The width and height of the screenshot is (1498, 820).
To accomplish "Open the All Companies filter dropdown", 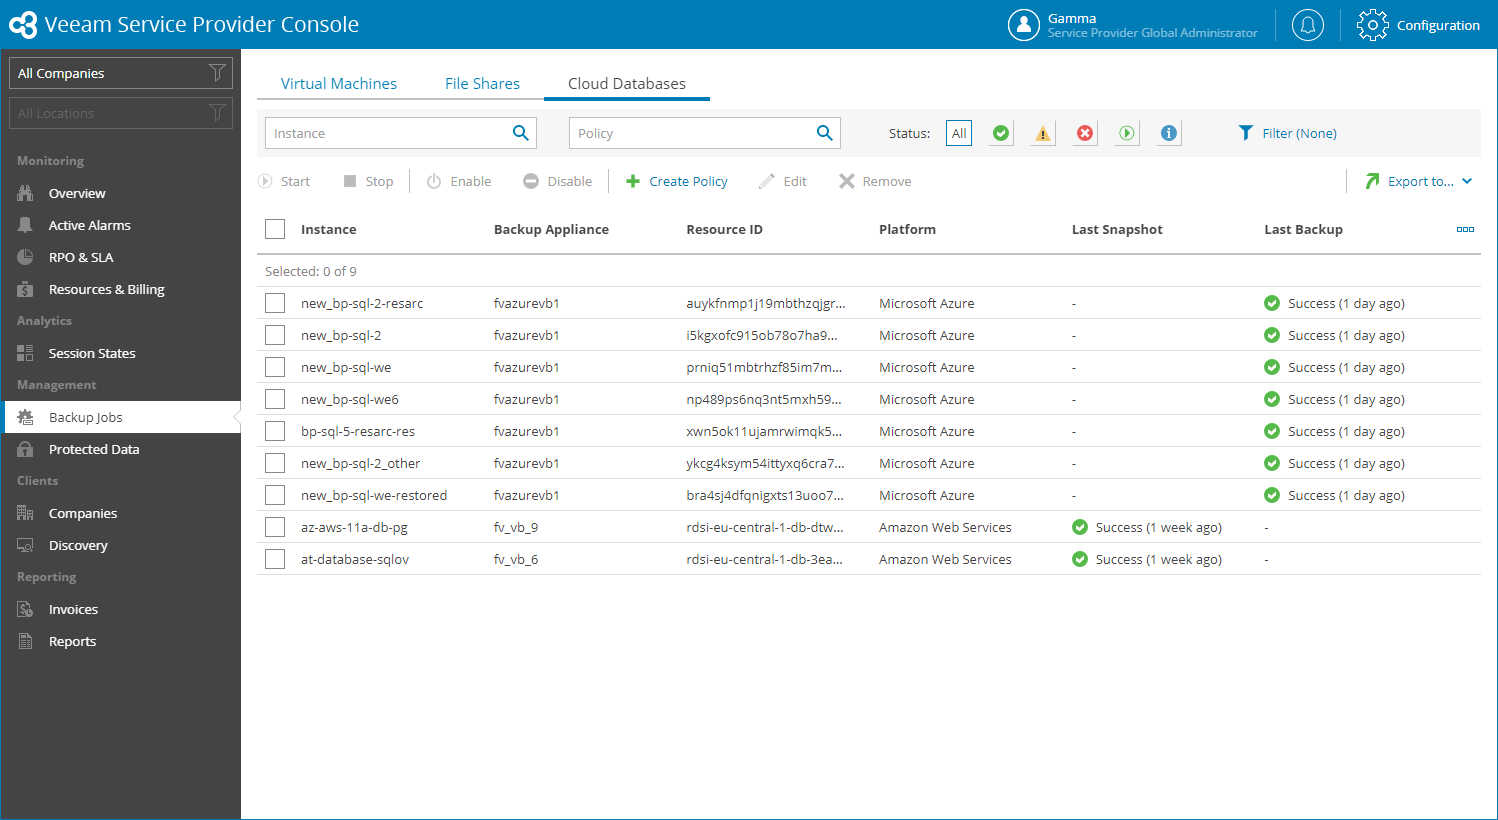I will tap(121, 73).
